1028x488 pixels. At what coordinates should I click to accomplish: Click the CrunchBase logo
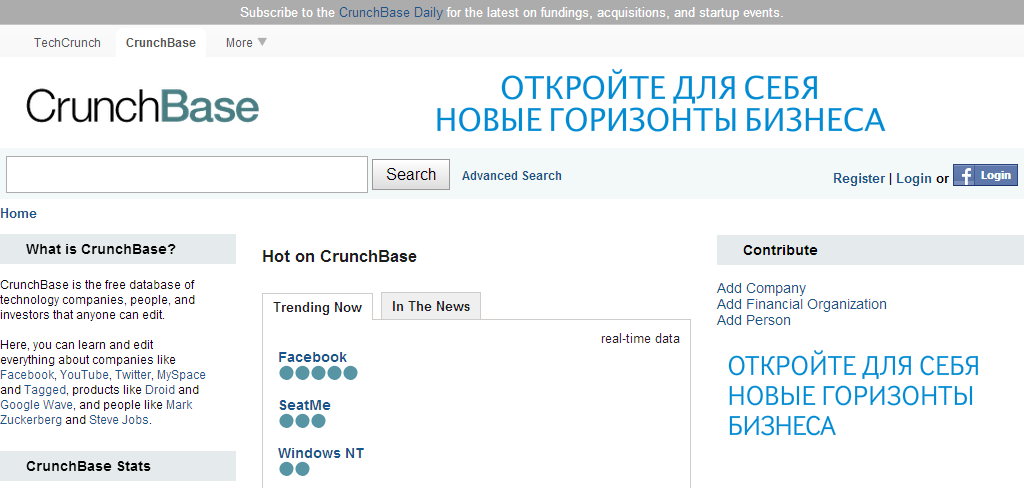[x=142, y=106]
